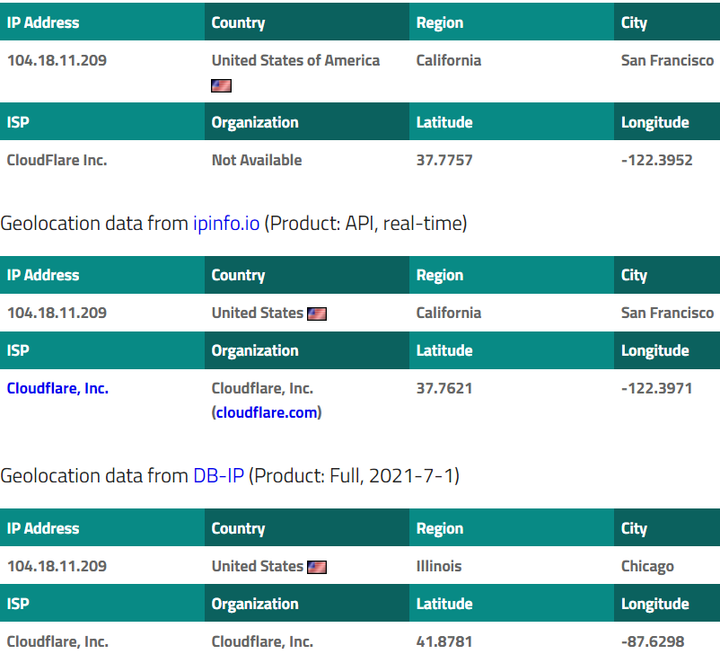Viewport: 720px width, 654px height.
Task: Click the CloudFlare Inc. text in the first table
Action: coord(57,160)
